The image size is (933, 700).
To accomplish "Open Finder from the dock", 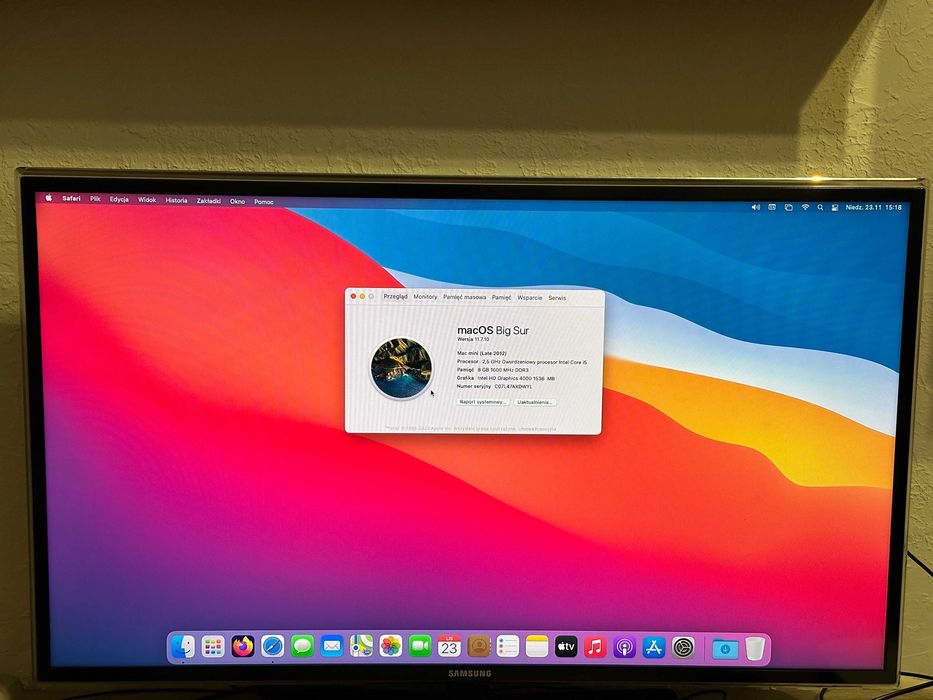I will pyautogui.click(x=183, y=646).
